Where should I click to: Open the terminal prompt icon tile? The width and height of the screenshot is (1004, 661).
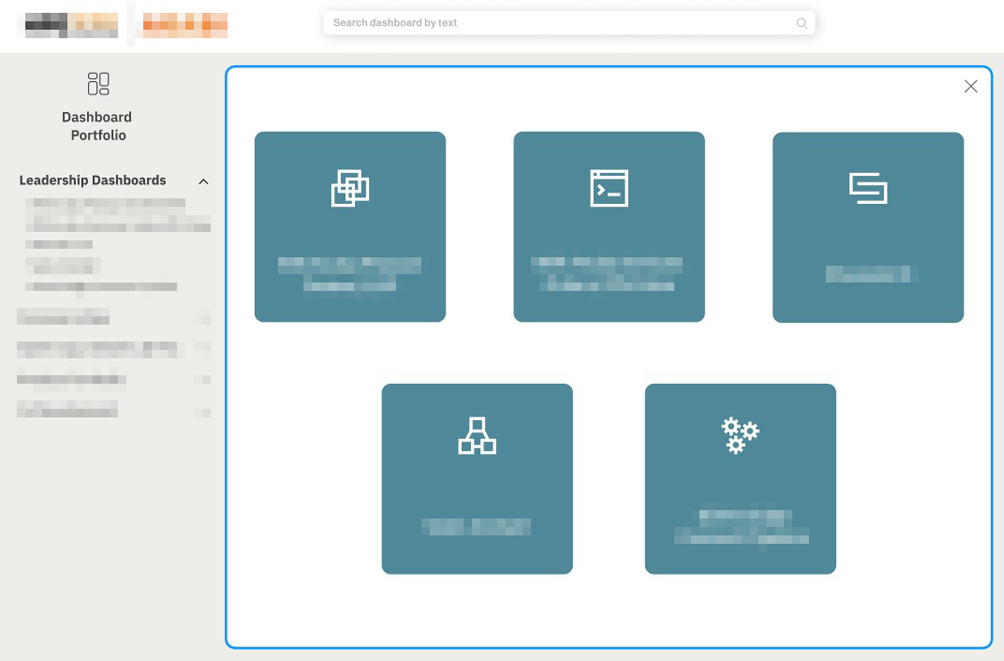click(x=609, y=227)
